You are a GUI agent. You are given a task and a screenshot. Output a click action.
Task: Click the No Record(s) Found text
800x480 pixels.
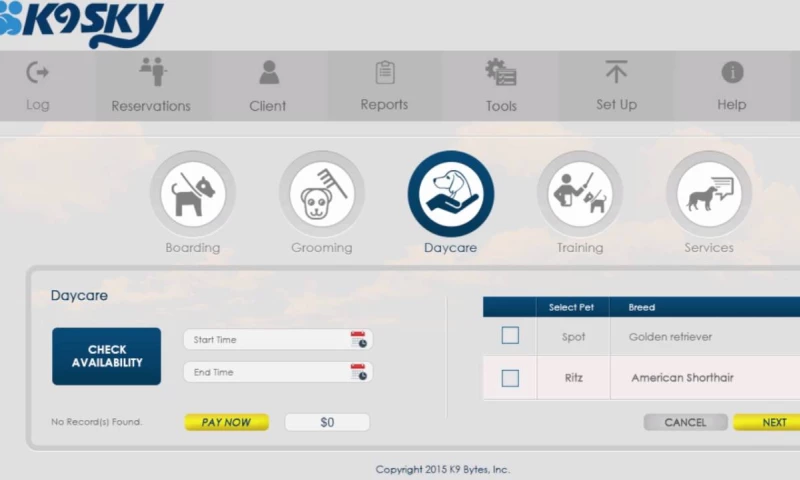96,422
